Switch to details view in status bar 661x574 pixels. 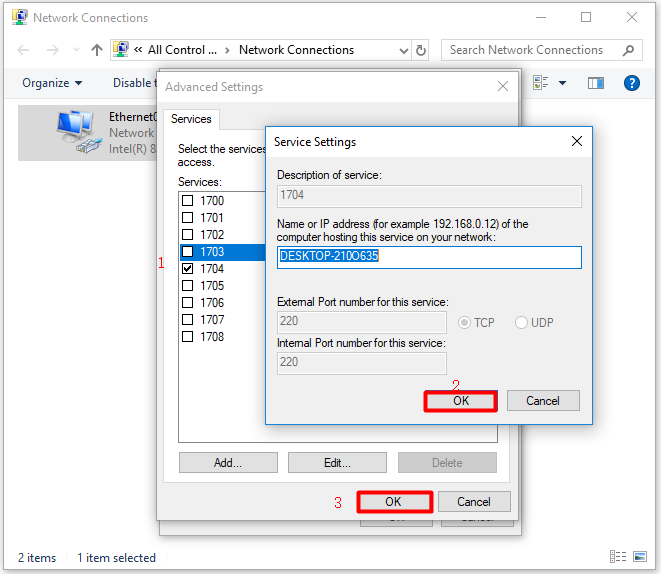(x=618, y=557)
